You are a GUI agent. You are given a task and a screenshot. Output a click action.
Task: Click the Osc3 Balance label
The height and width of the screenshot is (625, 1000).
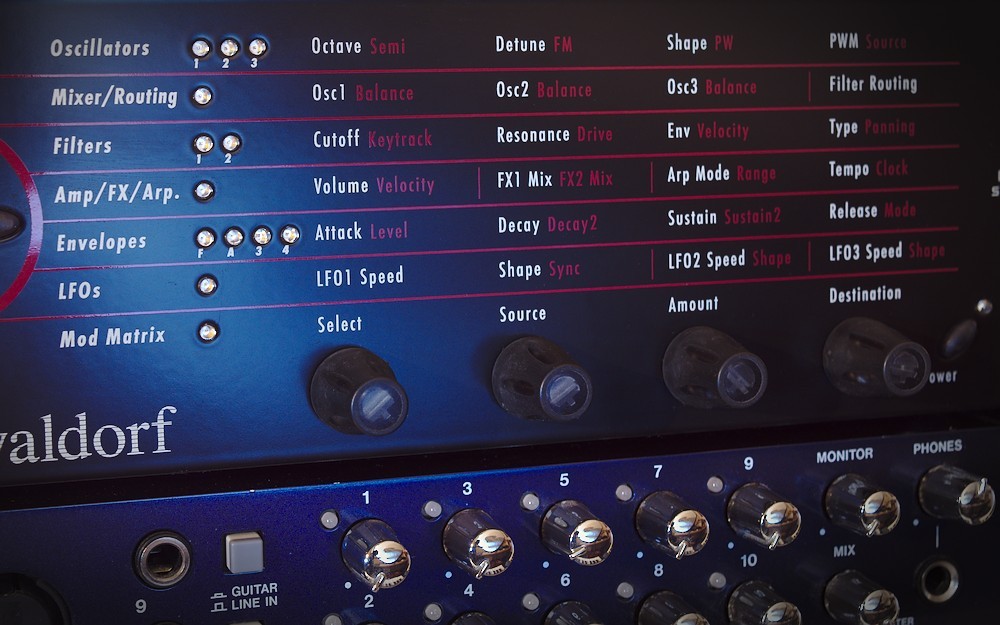click(x=712, y=87)
